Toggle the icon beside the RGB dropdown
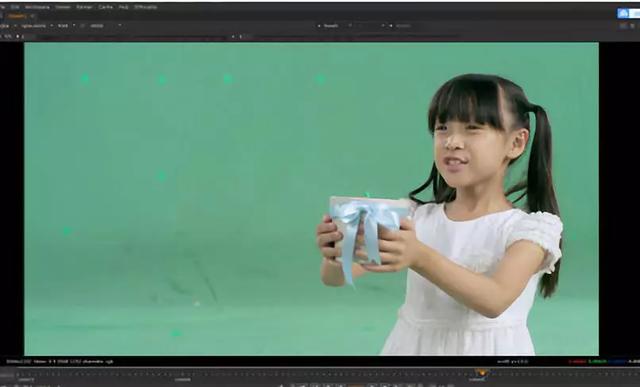Screen dimensions: 640x387 click(82, 26)
